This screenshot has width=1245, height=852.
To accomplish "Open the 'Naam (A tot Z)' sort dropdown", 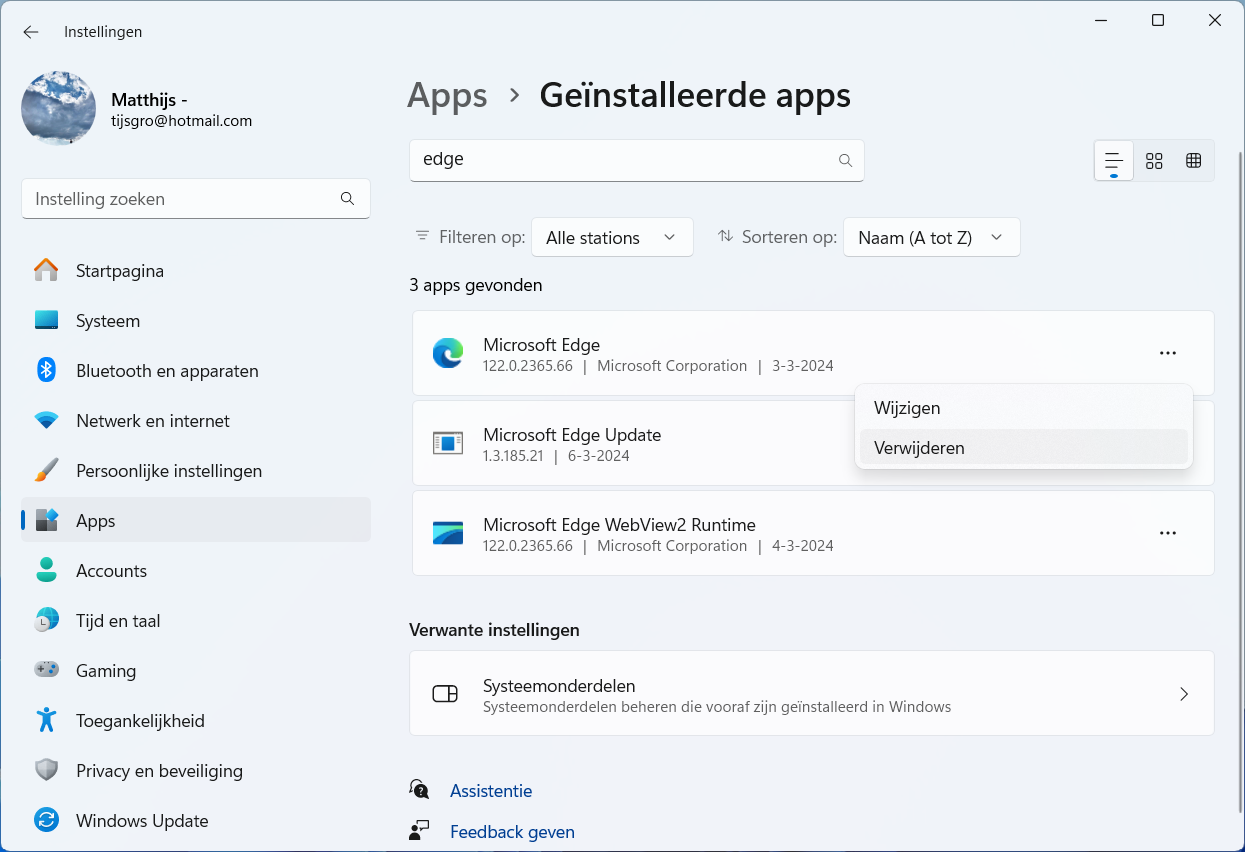I will pos(931,237).
